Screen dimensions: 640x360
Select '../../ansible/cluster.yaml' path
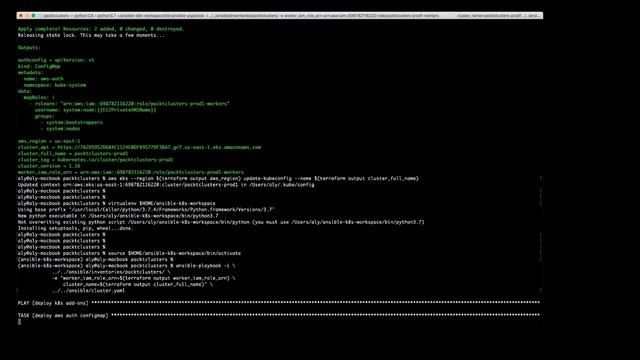[89, 291]
